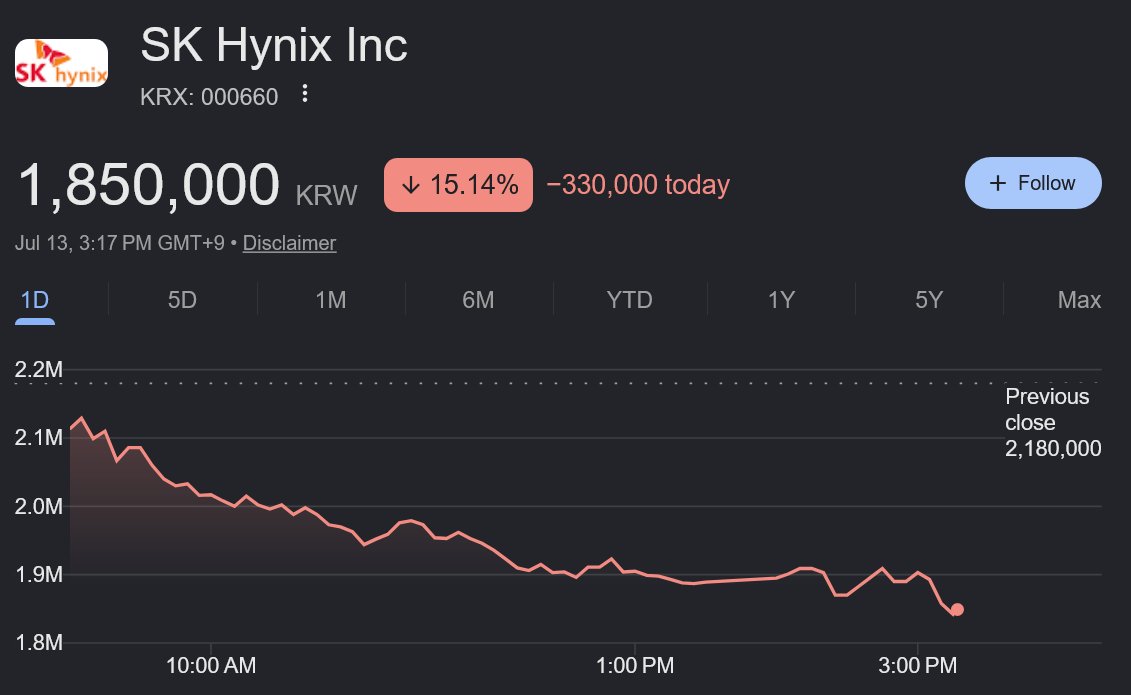This screenshot has width=1131, height=695.
Task: Click the 2.0M y-axis label
Action: (x=38, y=506)
